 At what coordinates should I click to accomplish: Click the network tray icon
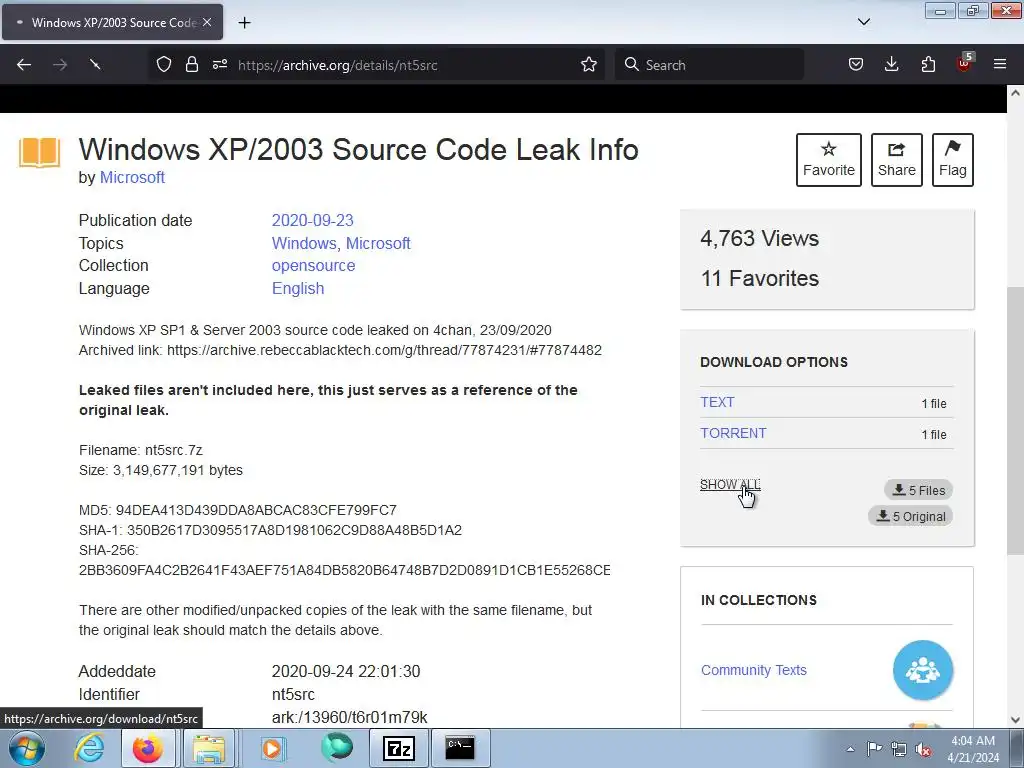click(x=899, y=749)
